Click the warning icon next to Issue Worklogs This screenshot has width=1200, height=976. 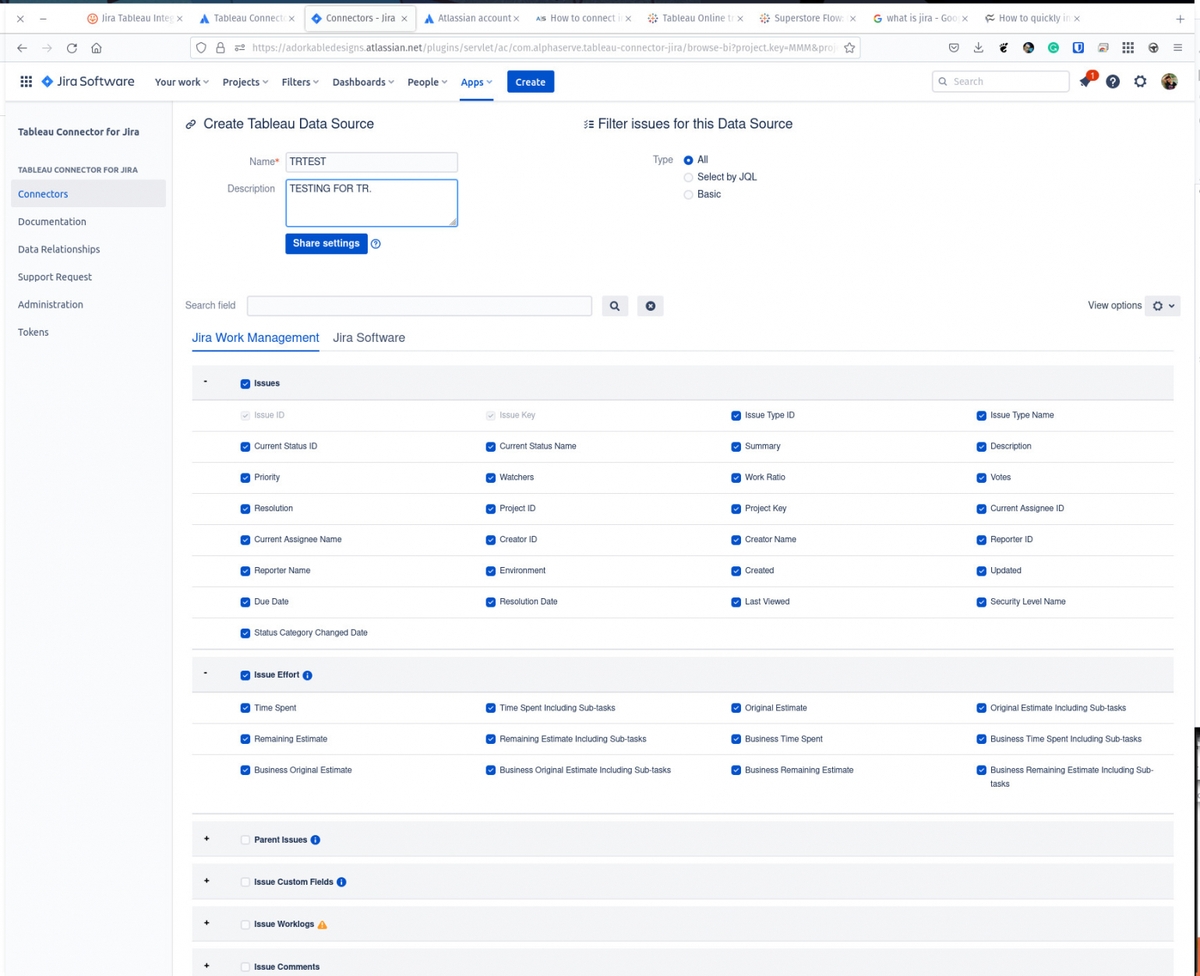click(x=322, y=924)
